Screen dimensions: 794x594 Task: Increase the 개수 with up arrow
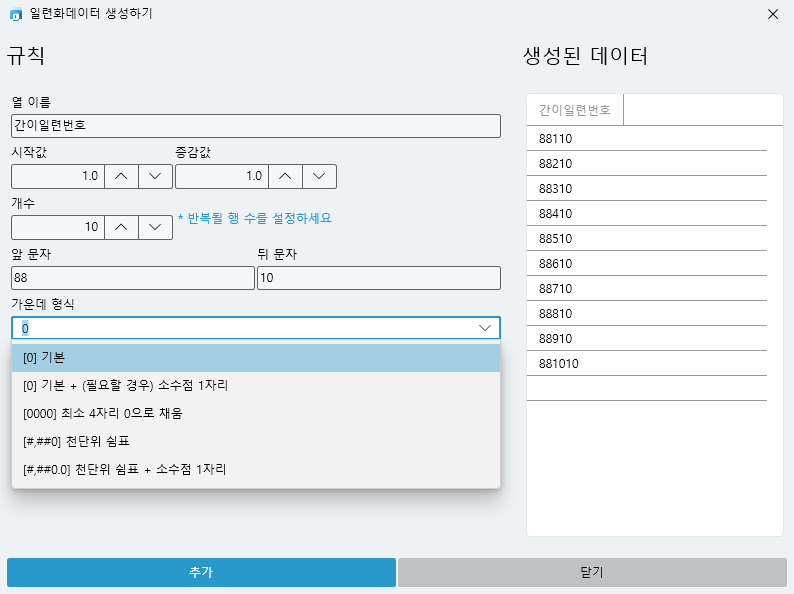tap(121, 227)
